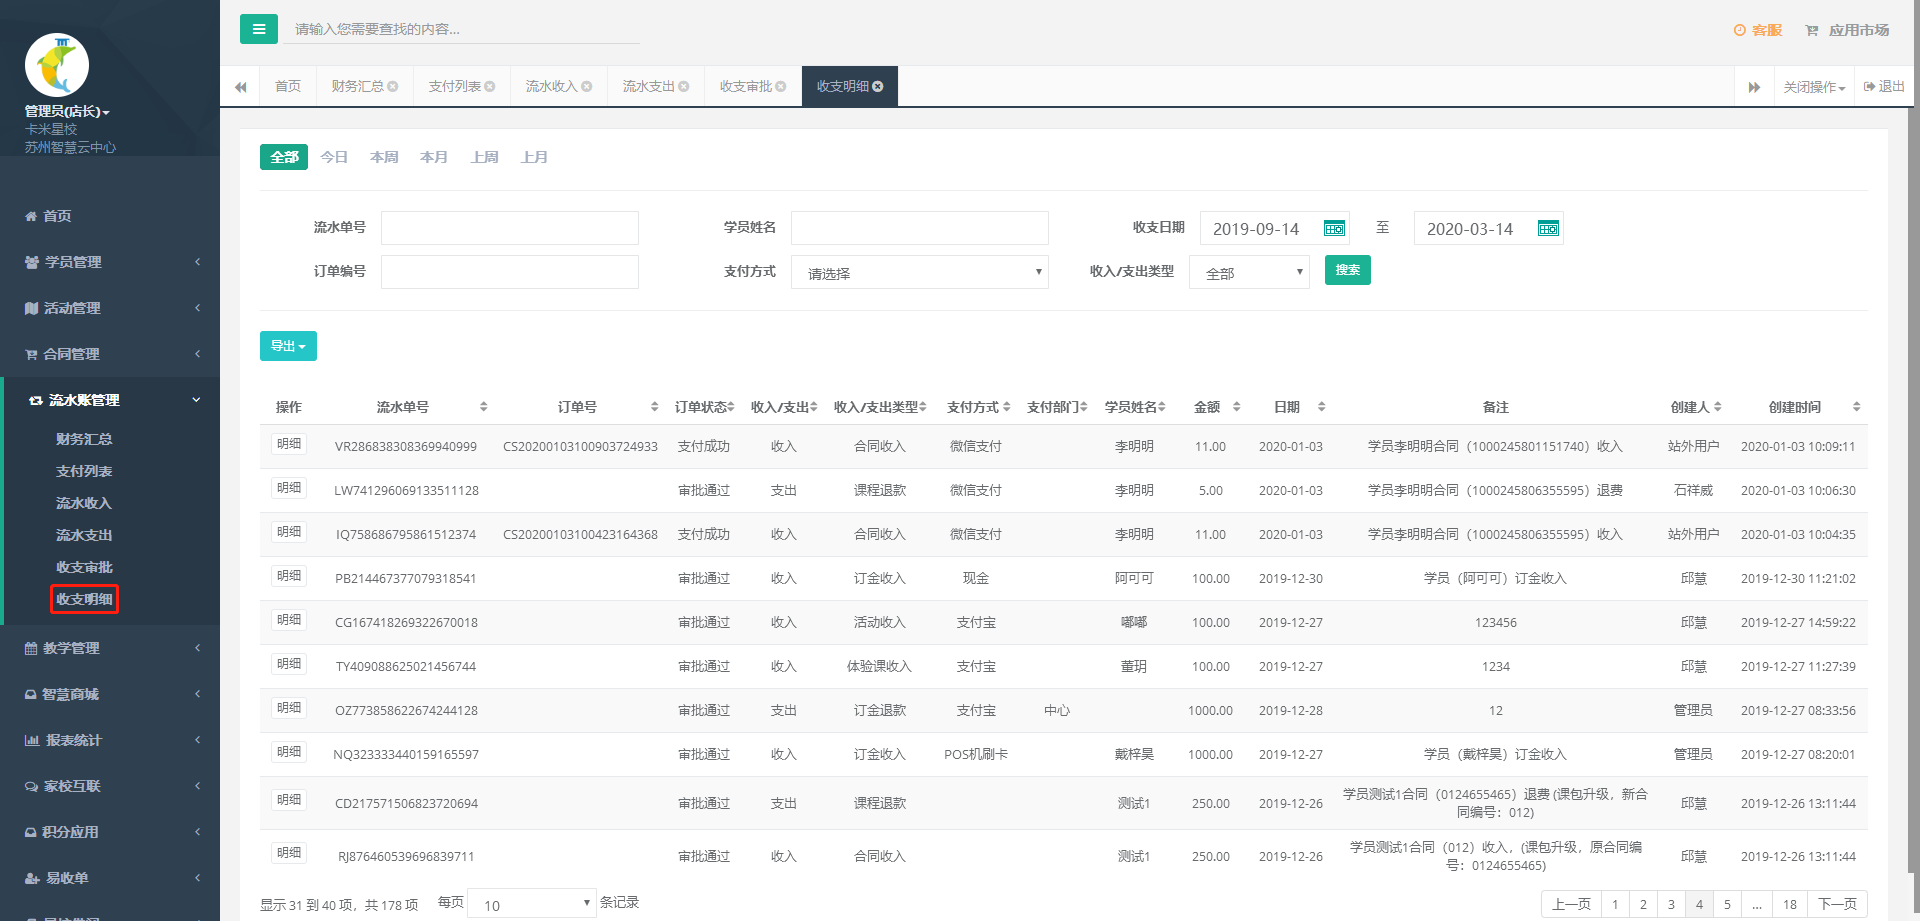Image resolution: width=1920 pixels, height=921 pixels.
Task: Sort table by 金额 column
Action: pos(1236,407)
